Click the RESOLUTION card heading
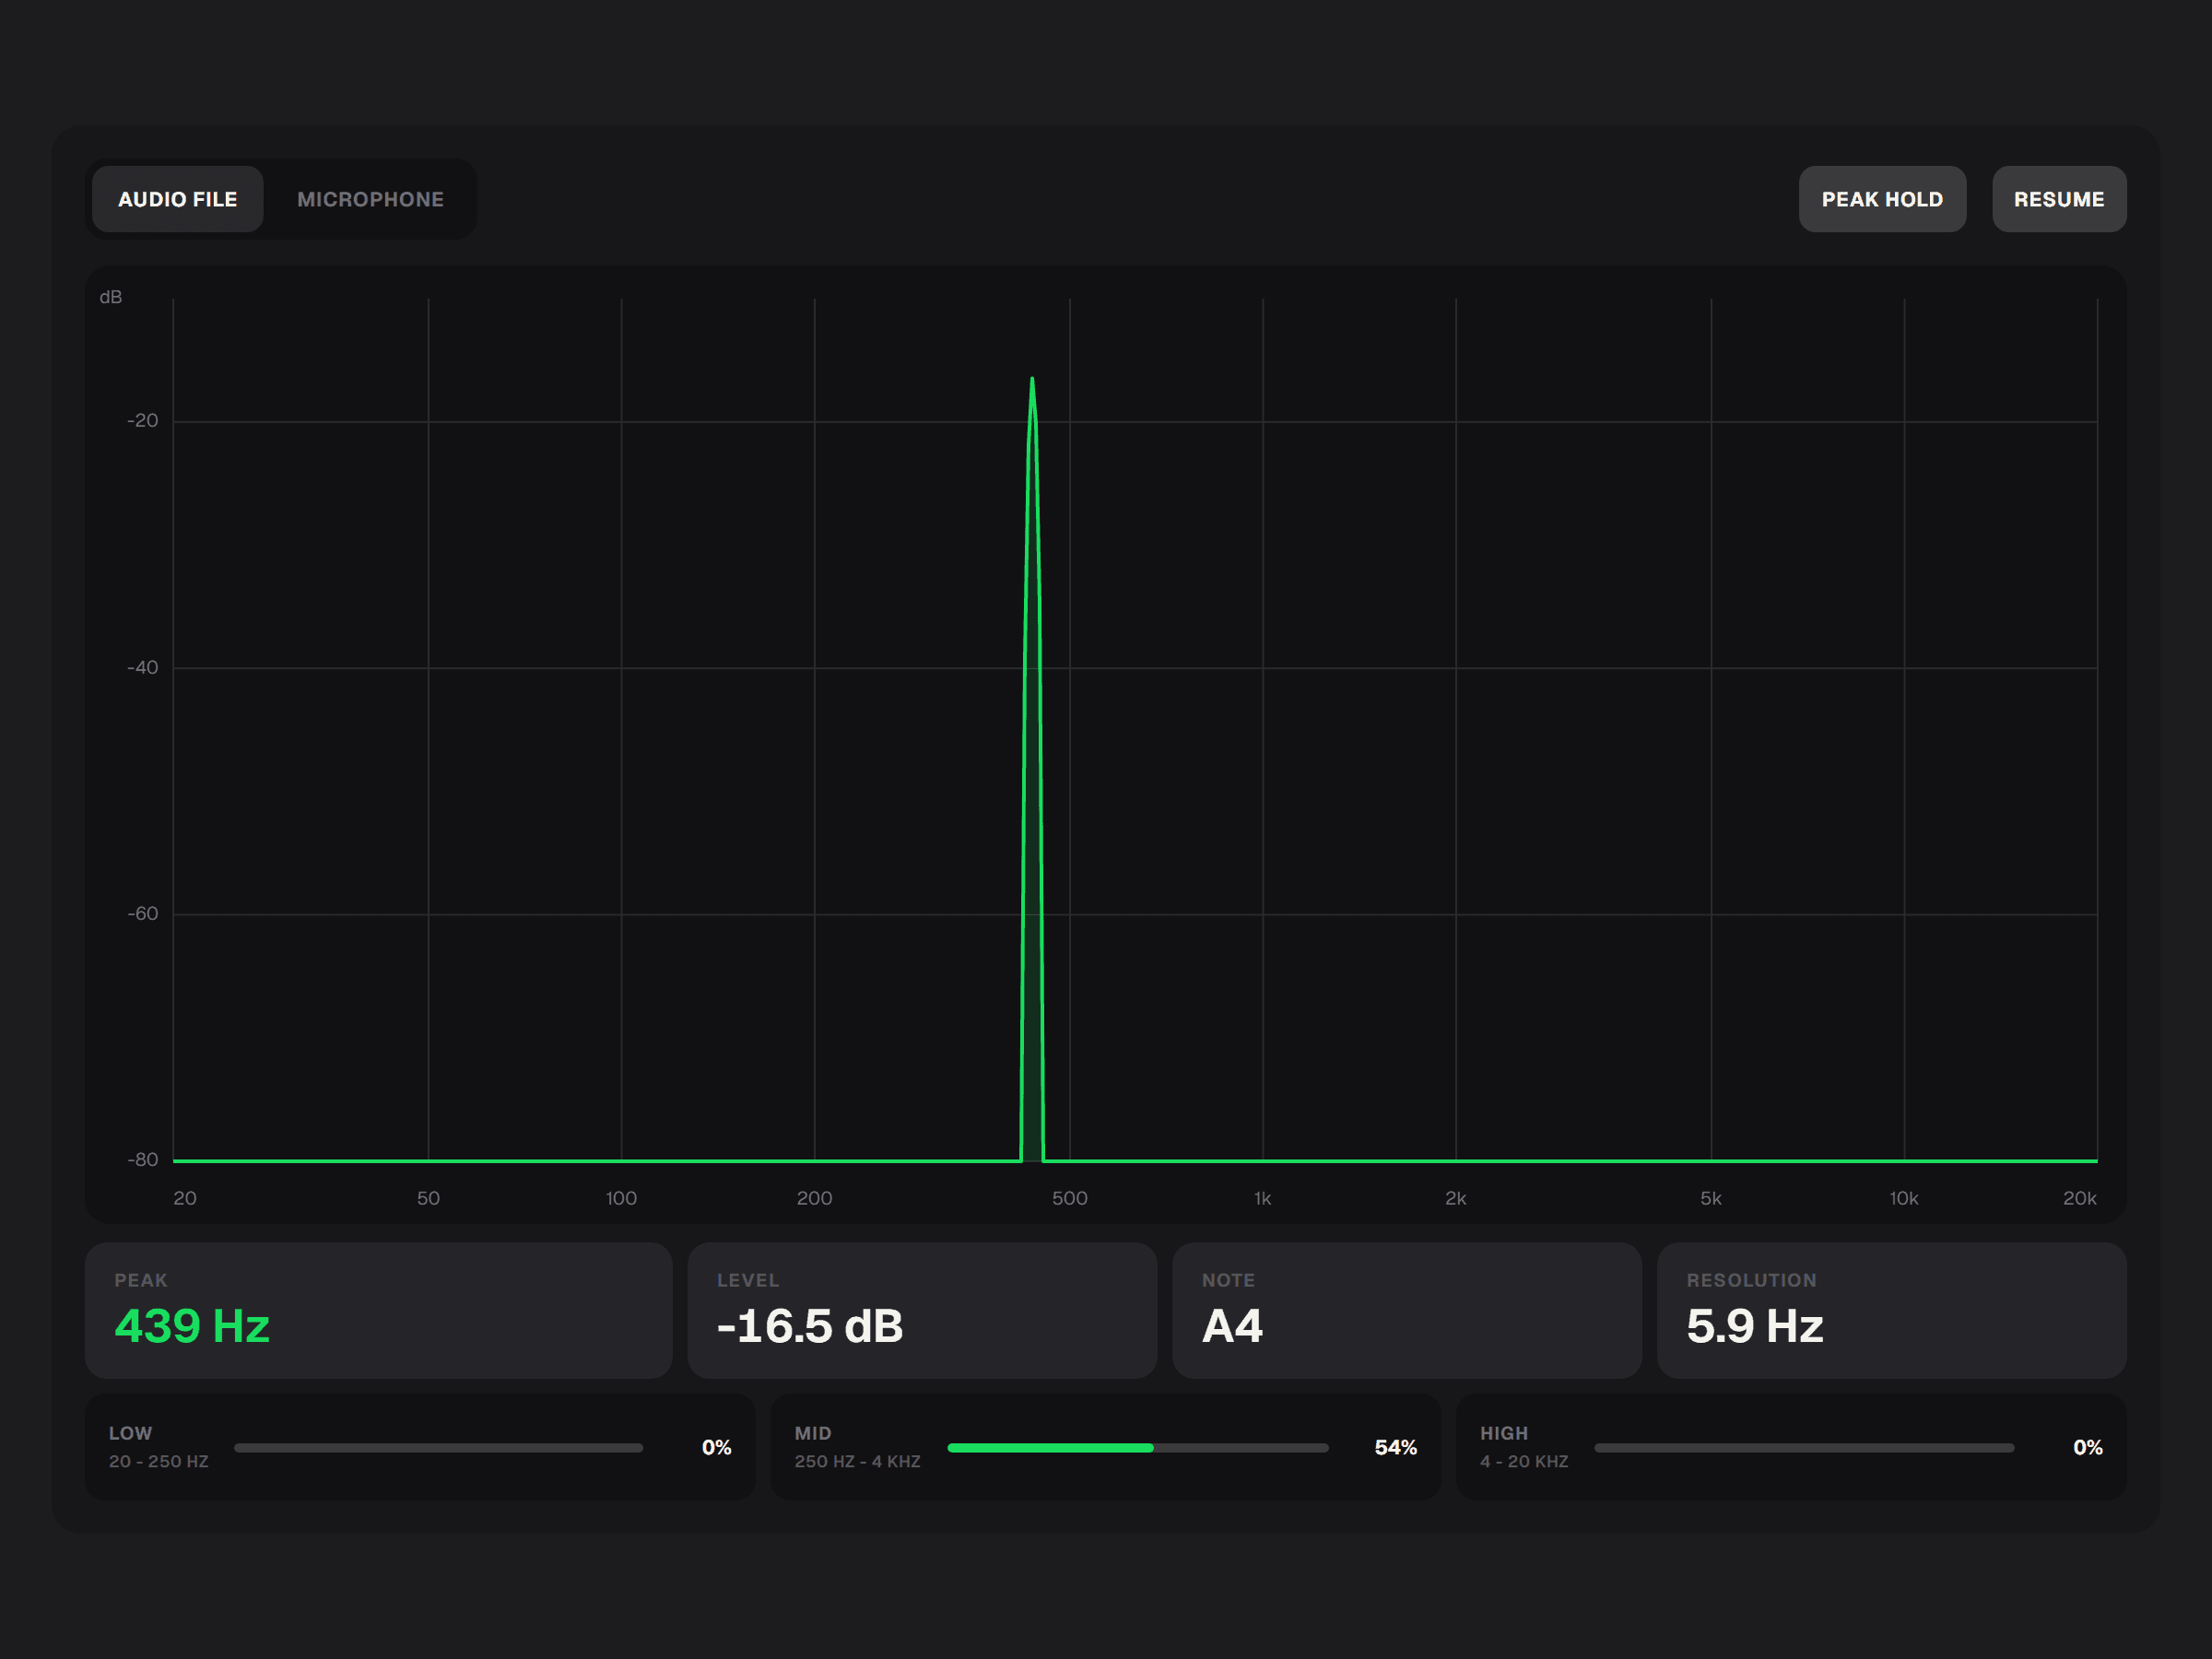 [1751, 1280]
